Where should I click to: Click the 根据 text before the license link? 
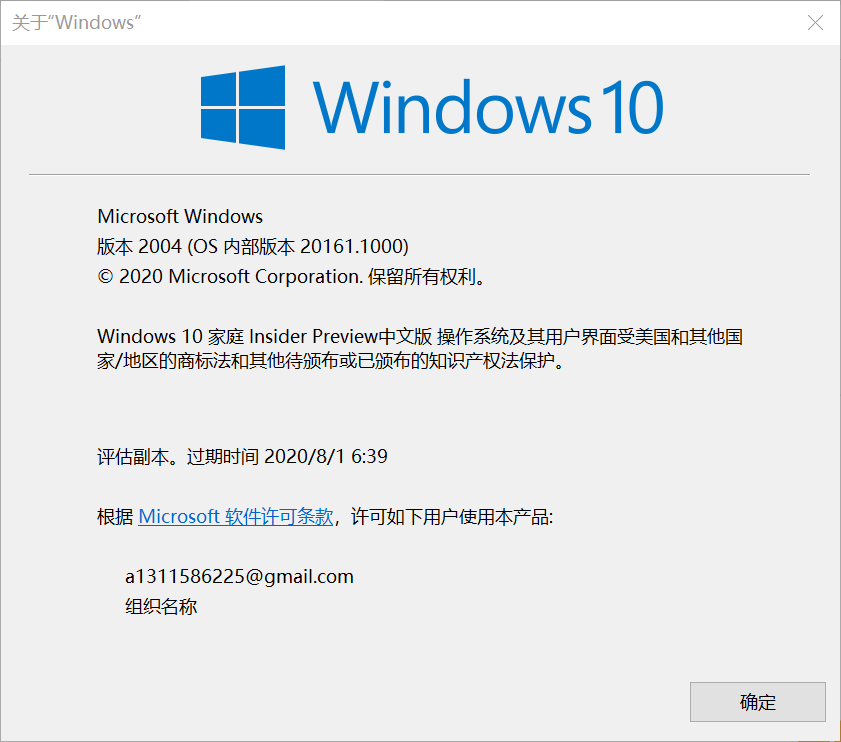[115, 517]
